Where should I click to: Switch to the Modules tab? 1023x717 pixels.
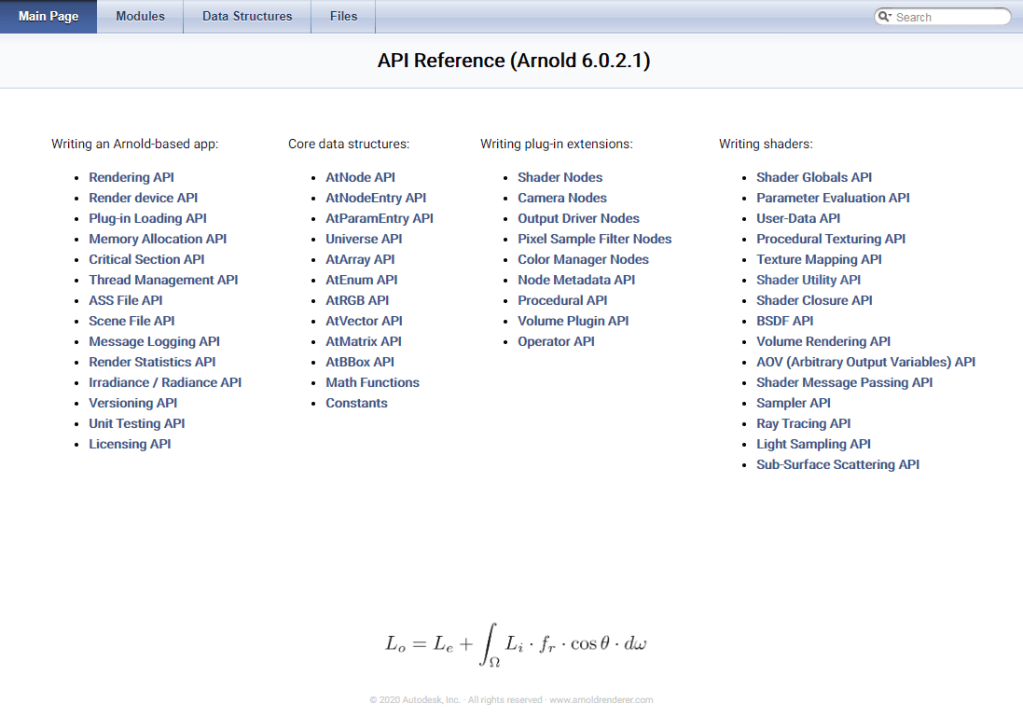(139, 16)
